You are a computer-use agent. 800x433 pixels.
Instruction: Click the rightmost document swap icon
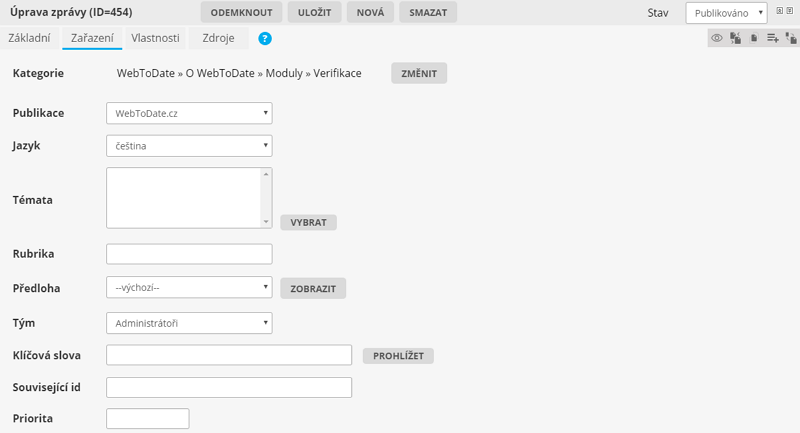[790, 38]
